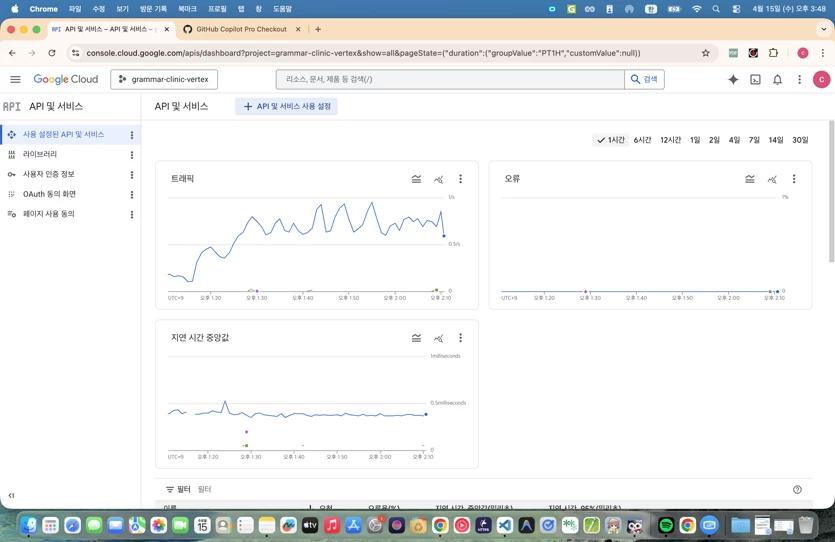This screenshot has width=835, height=542.
Task: Open grammar-clinic-vertex project selector
Action: (164, 79)
